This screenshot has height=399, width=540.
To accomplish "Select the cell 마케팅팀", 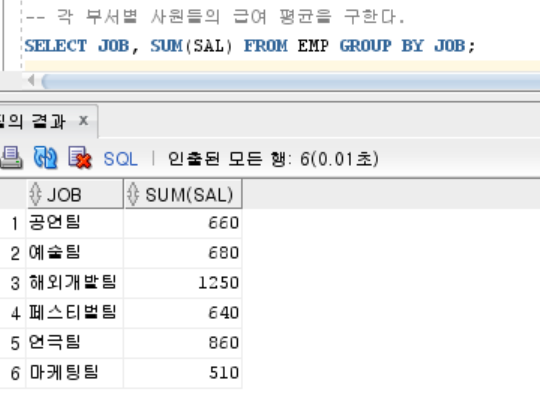I will pyautogui.click(x=74, y=373).
